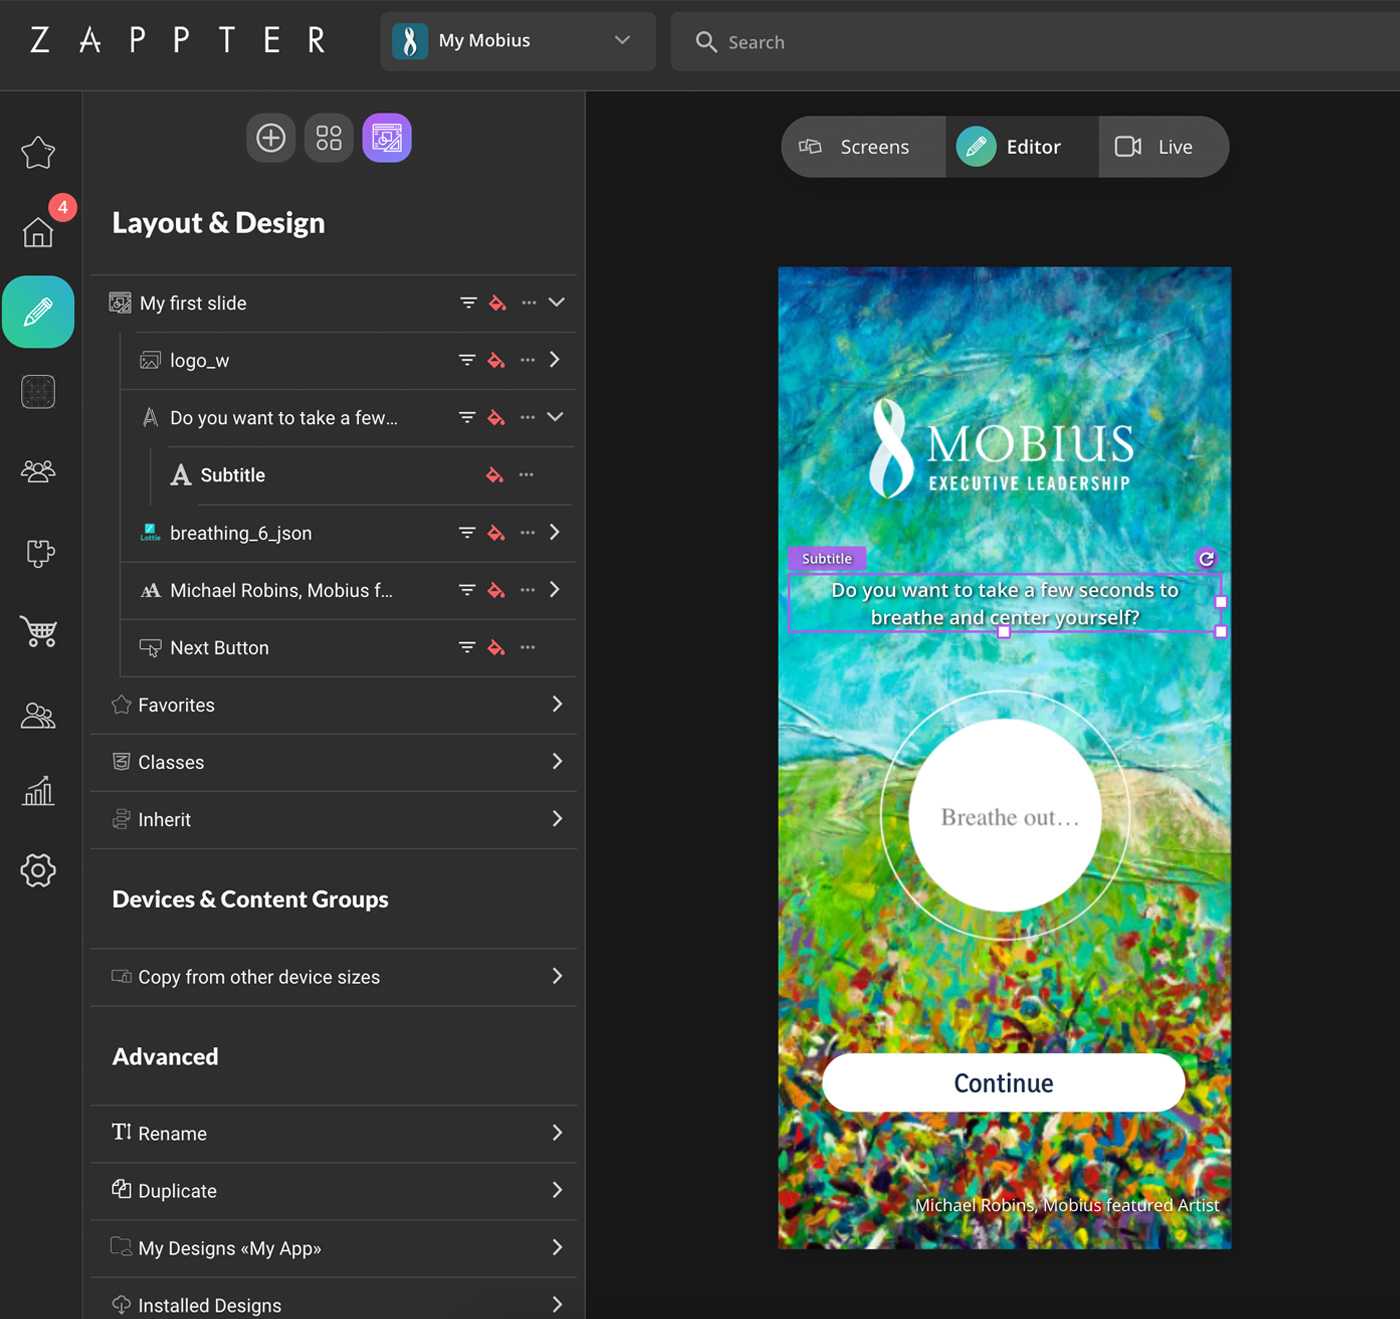The width and height of the screenshot is (1400, 1319).
Task: Click paint bucket on breathing_6_json row
Action: pyautogui.click(x=496, y=533)
